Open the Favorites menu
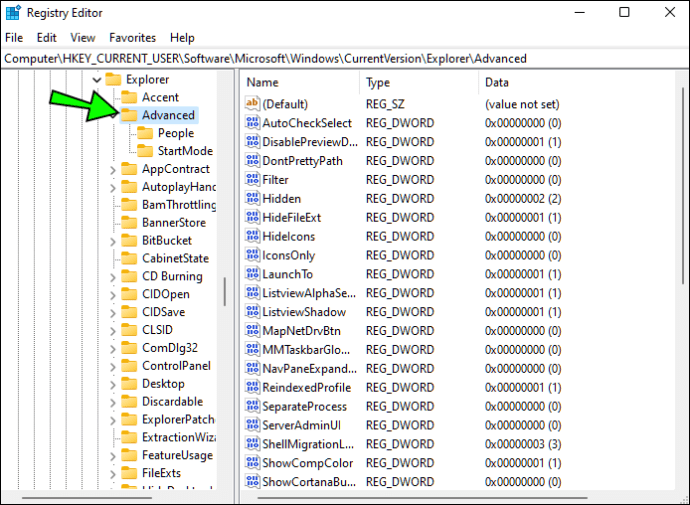The width and height of the screenshot is (690, 505). 132,38
